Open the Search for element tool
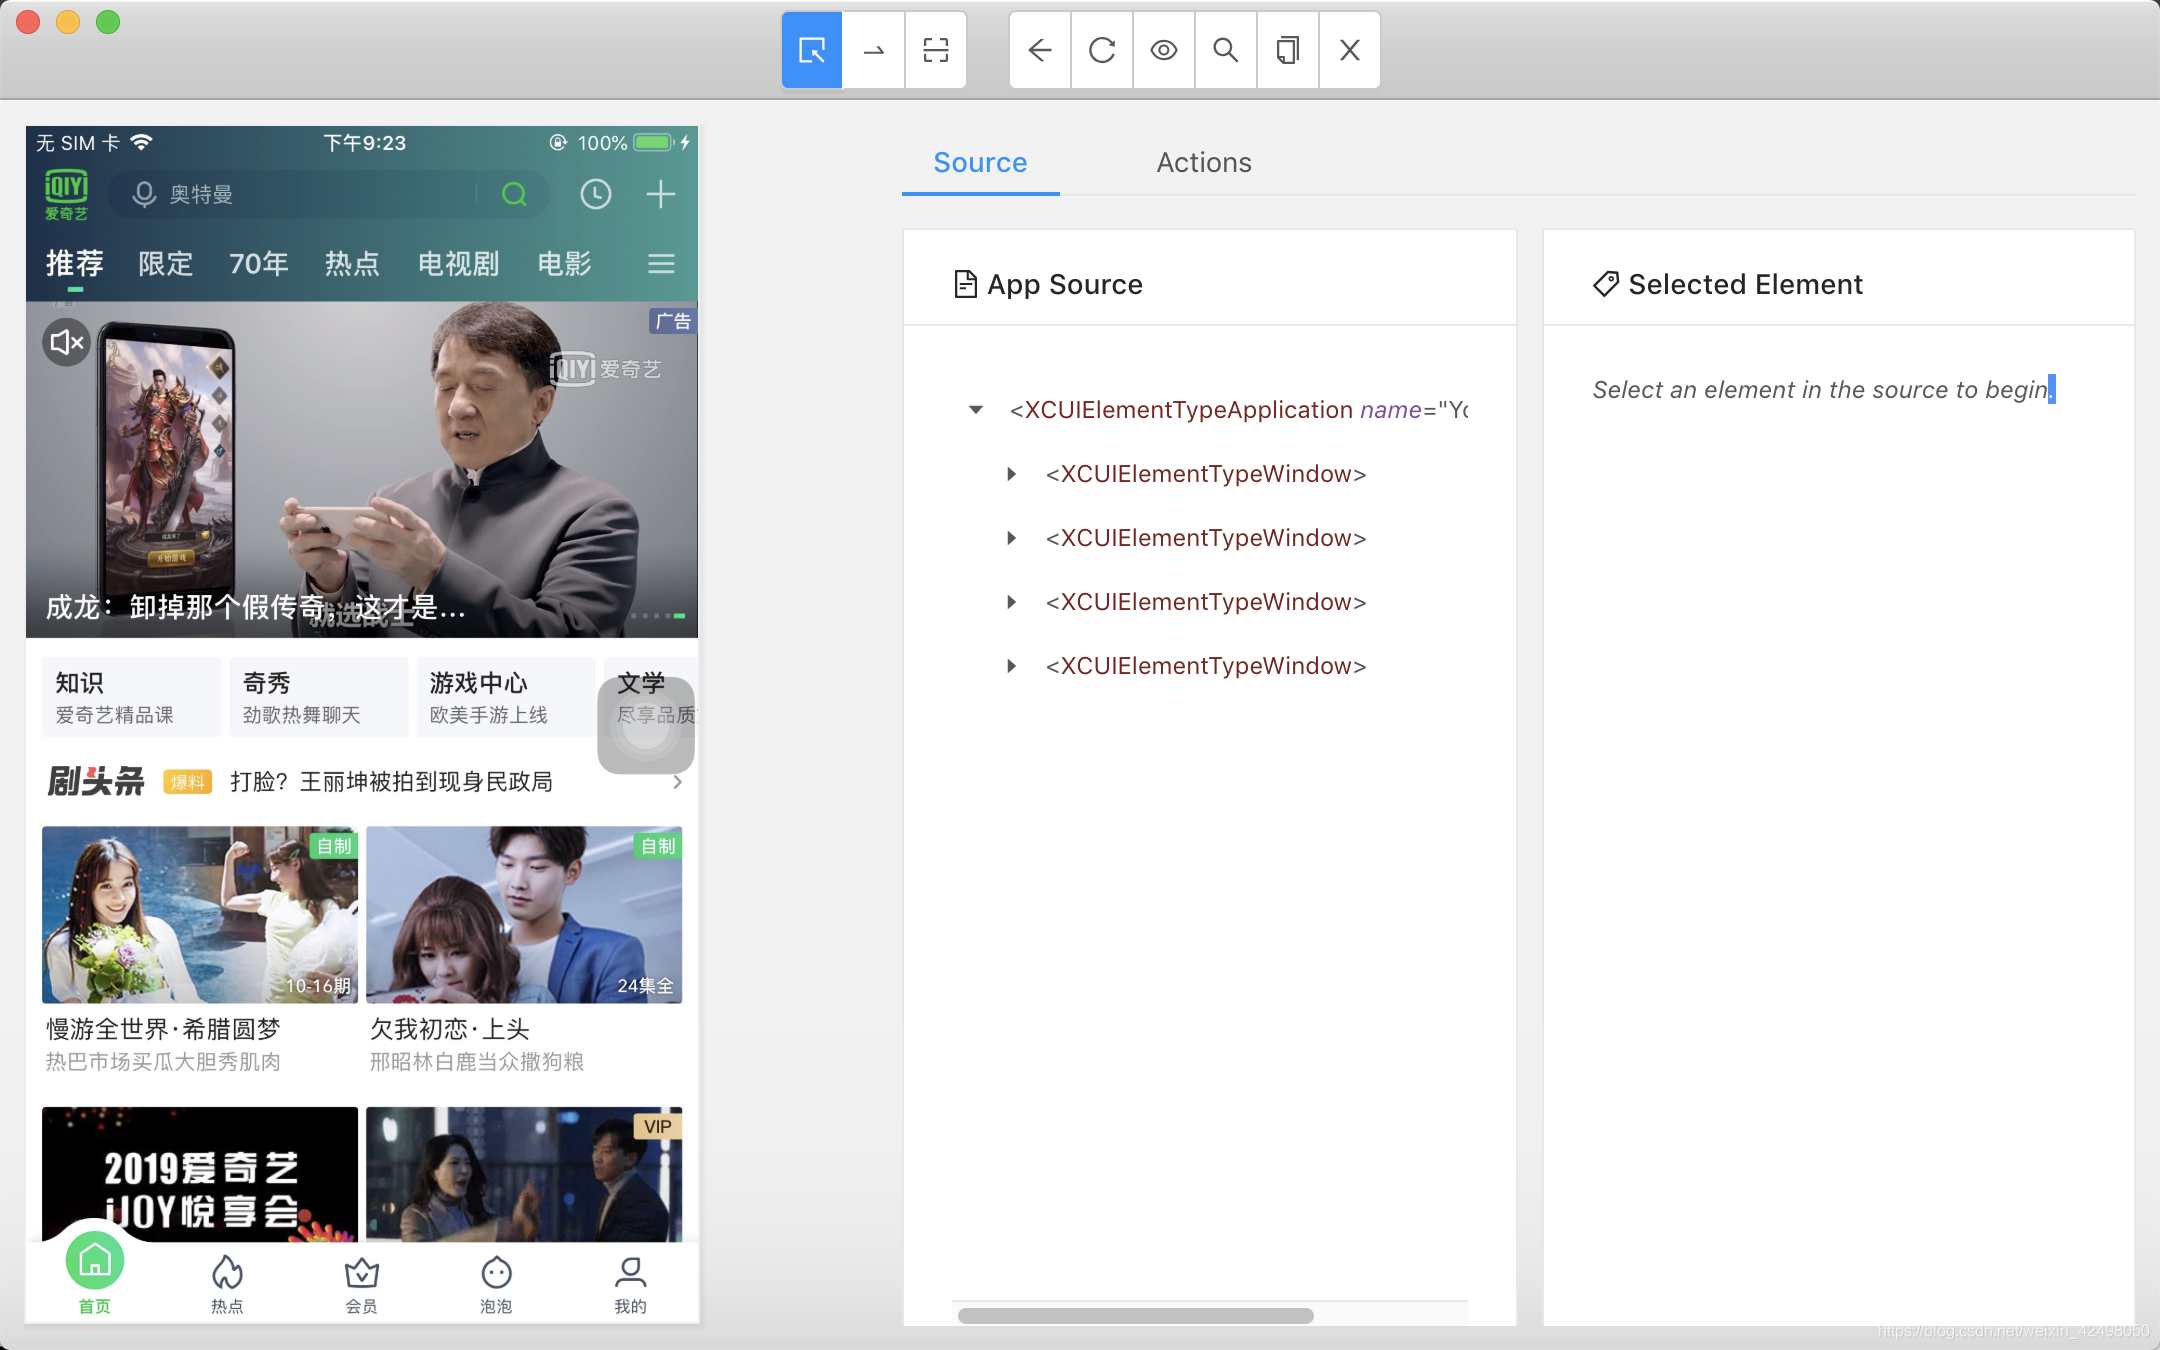This screenshot has width=2160, height=1350. [x=1226, y=50]
